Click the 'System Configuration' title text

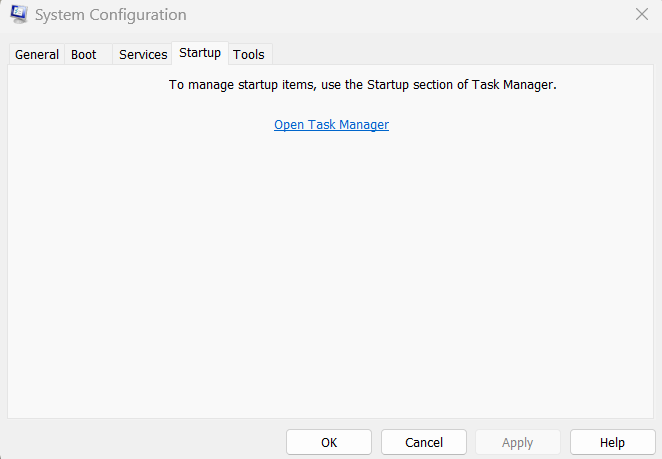pyautogui.click(x=110, y=15)
